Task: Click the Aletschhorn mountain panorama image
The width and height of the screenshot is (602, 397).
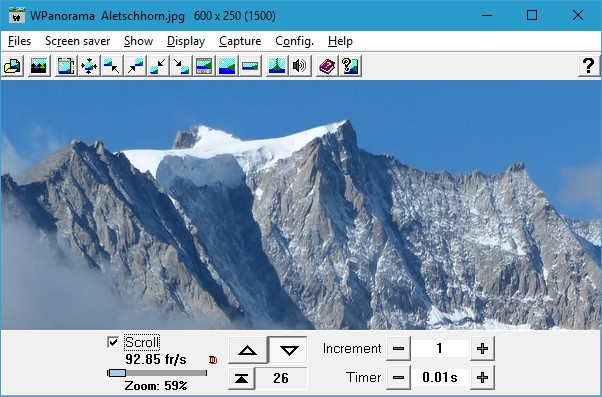Action: pyautogui.click(x=301, y=205)
